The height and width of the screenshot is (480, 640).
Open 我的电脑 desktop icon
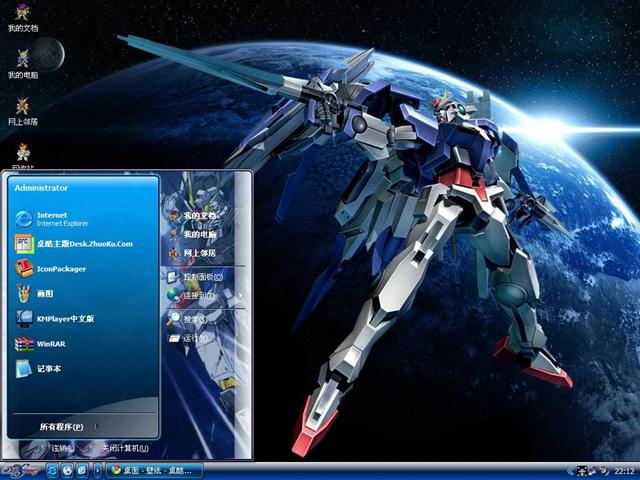pyautogui.click(x=22, y=64)
